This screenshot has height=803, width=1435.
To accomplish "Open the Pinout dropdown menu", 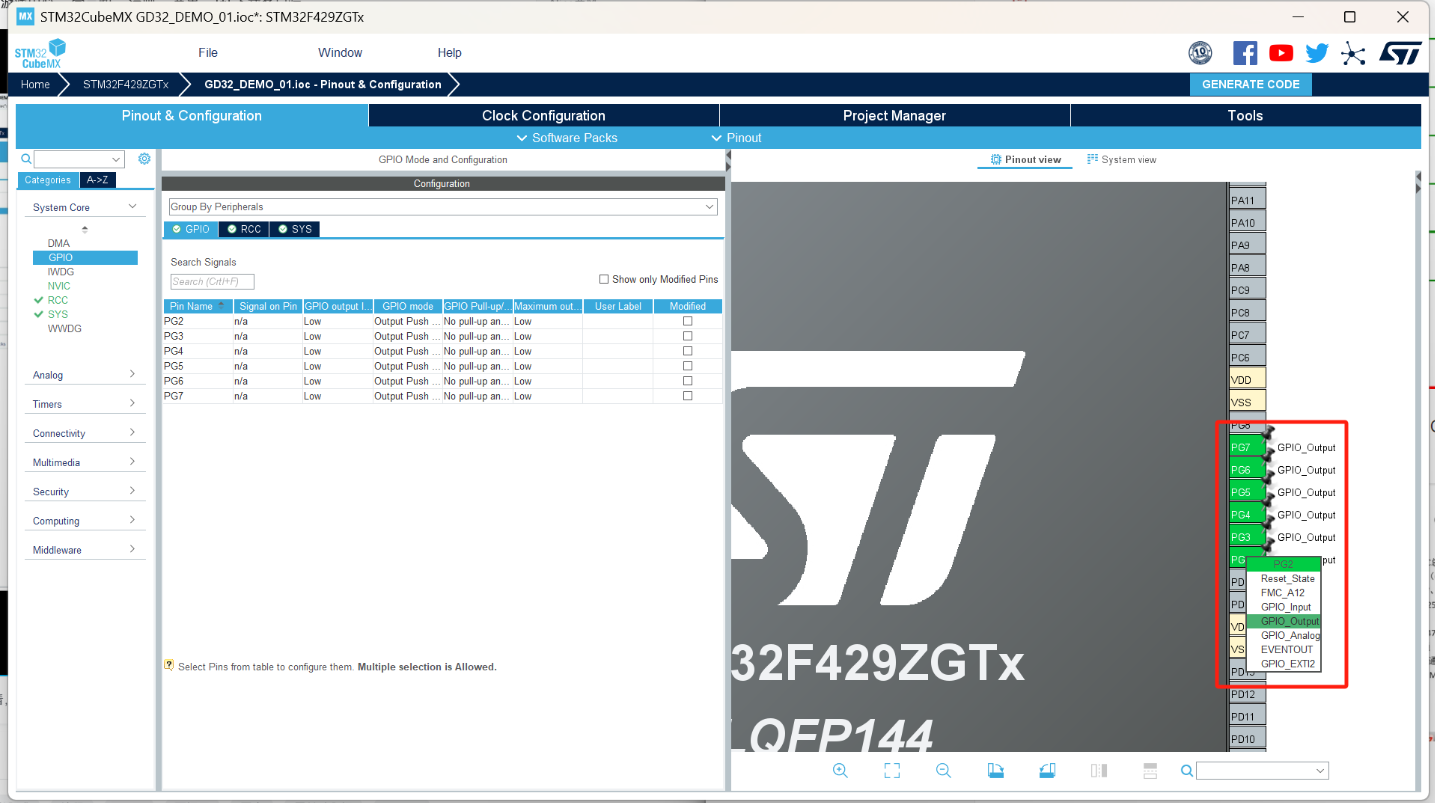I will pyautogui.click(x=736, y=138).
